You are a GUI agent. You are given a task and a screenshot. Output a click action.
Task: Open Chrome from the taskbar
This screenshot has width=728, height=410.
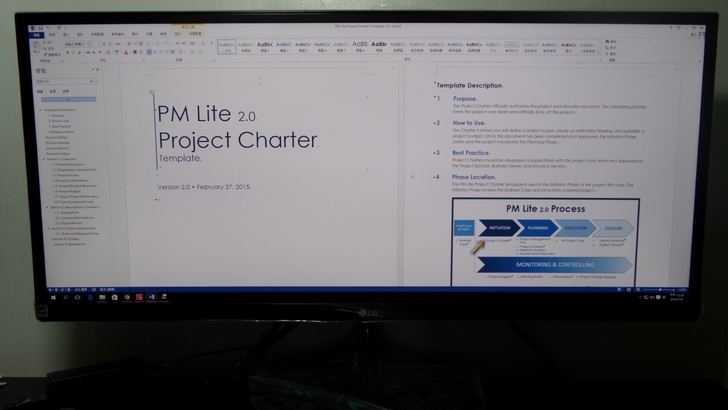click(x=127, y=297)
